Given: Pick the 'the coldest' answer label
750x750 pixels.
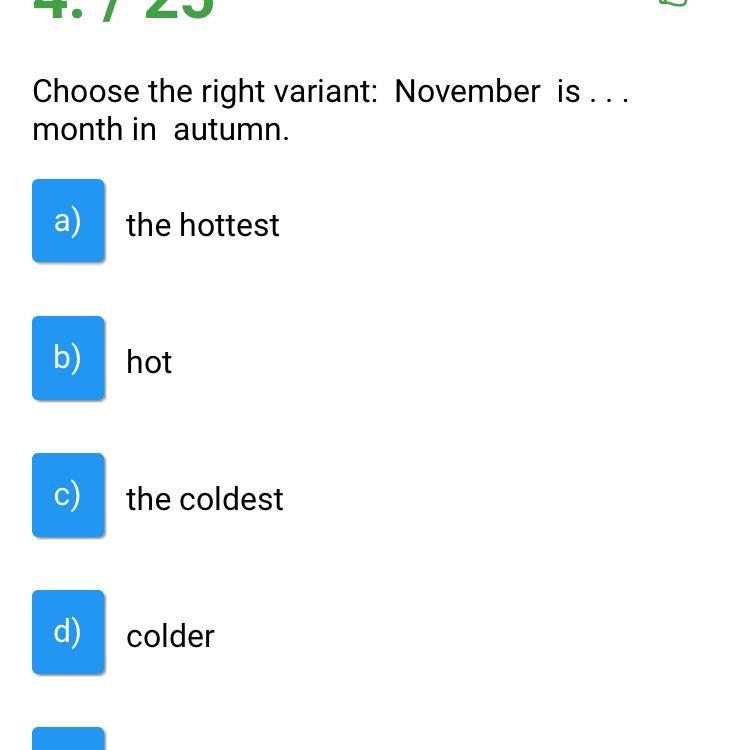Looking at the screenshot, I should point(205,499).
